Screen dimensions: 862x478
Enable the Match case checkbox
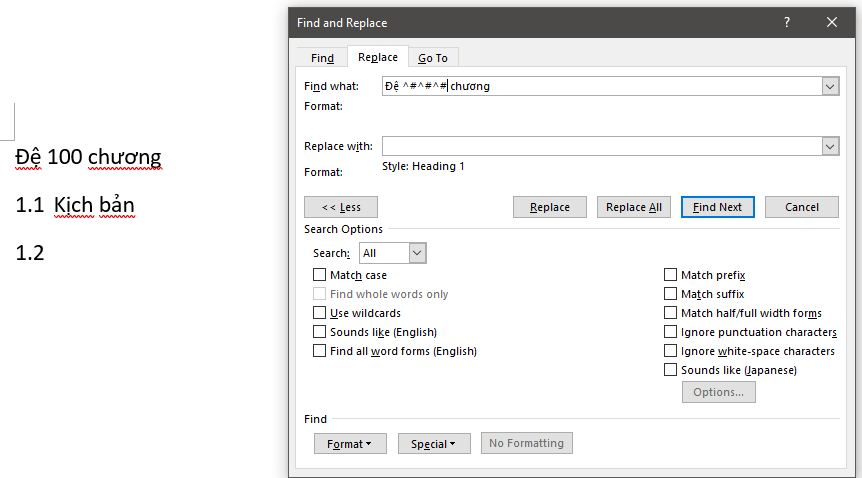coord(320,275)
